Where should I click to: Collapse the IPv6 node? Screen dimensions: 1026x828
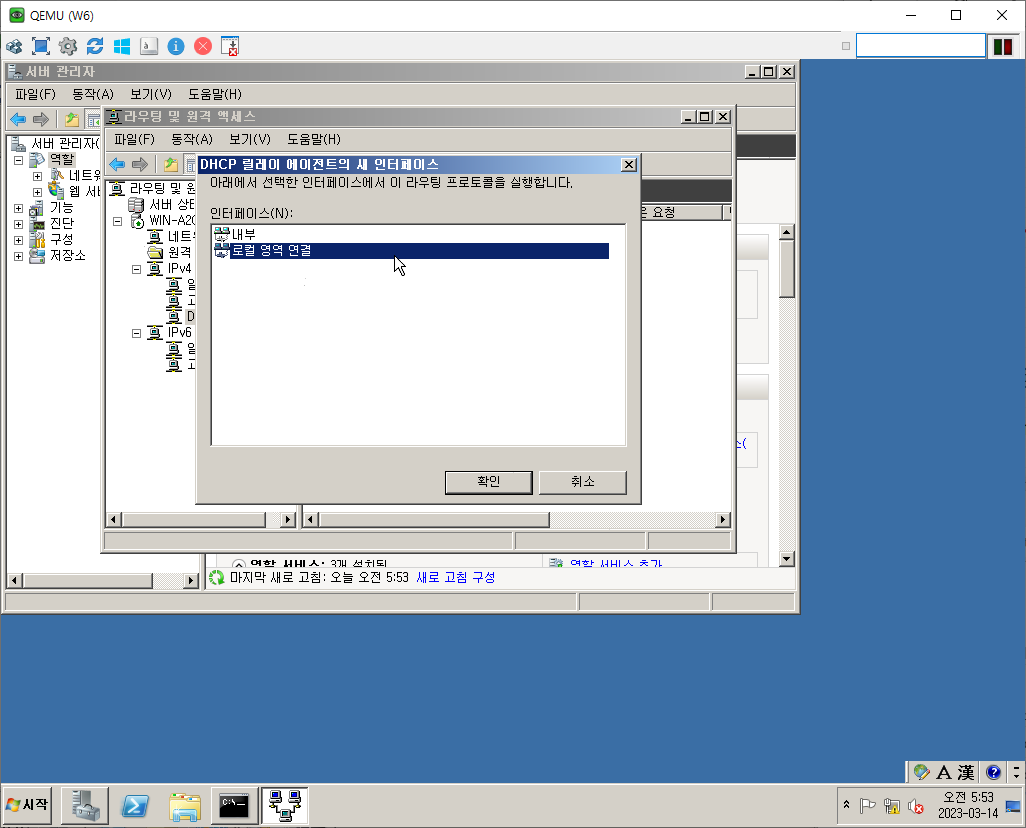click(136, 333)
